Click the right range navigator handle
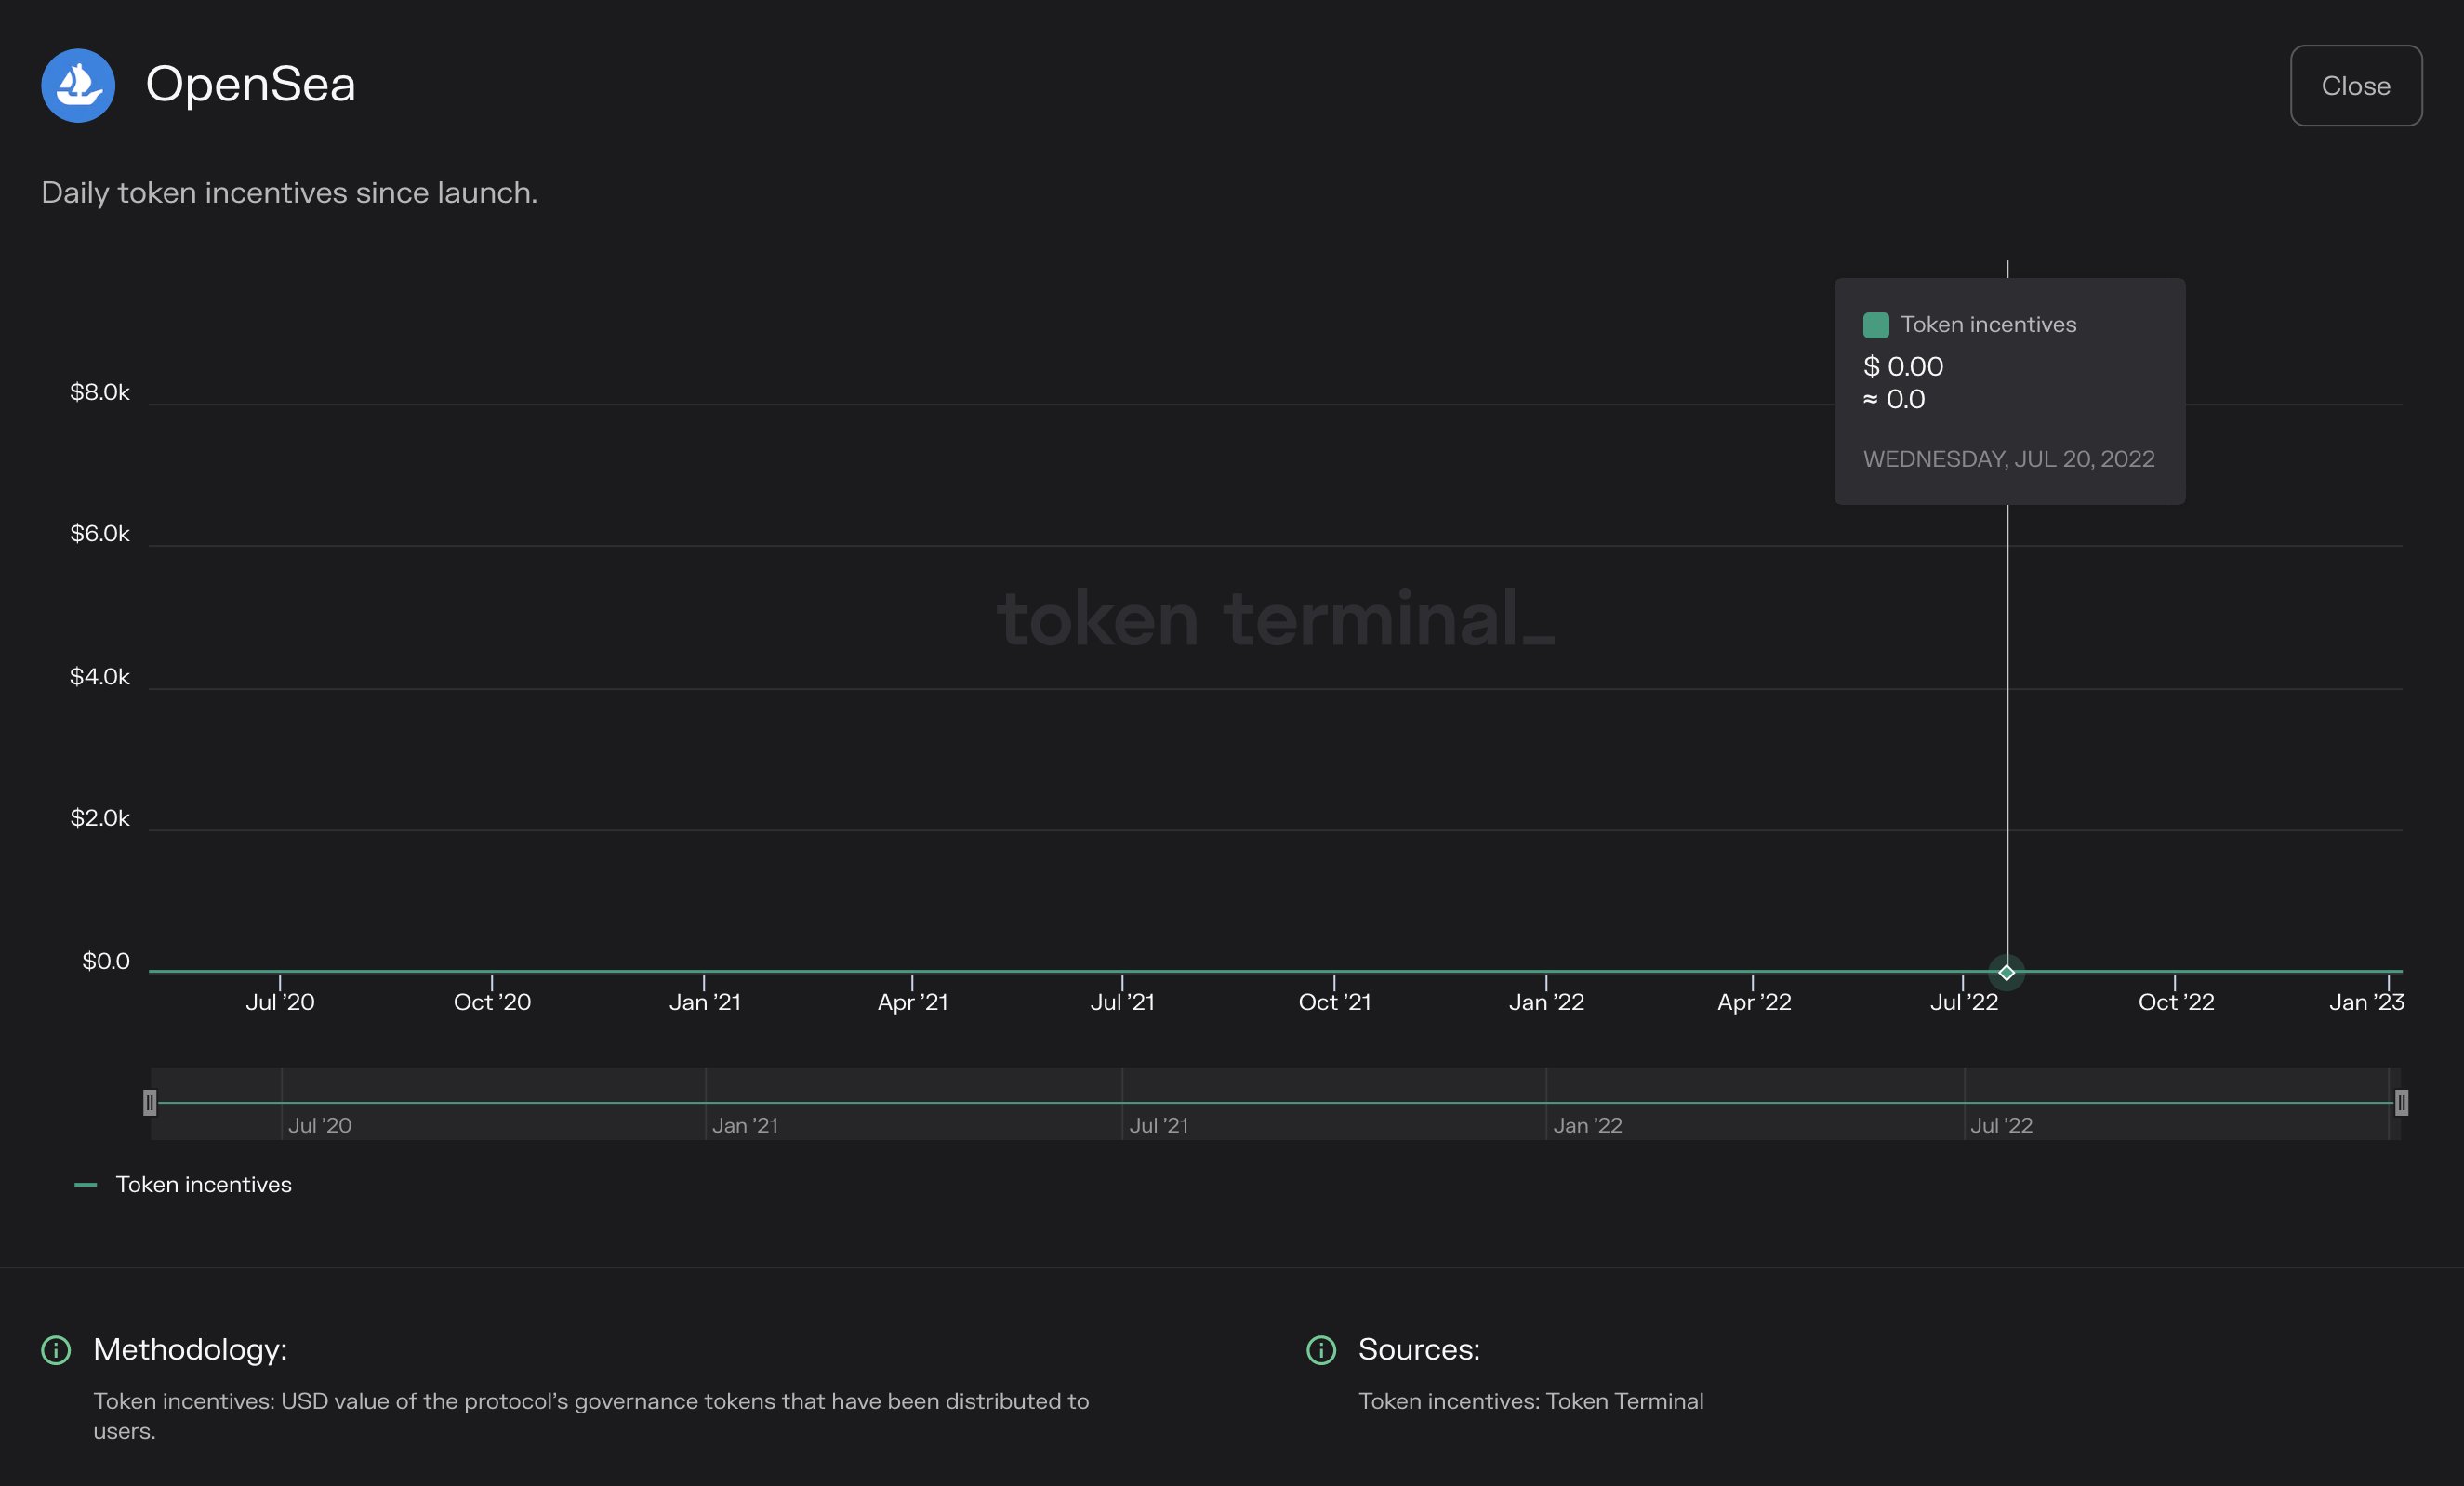The width and height of the screenshot is (2464, 1486). pyautogui.click(x=2401, y=1103)
